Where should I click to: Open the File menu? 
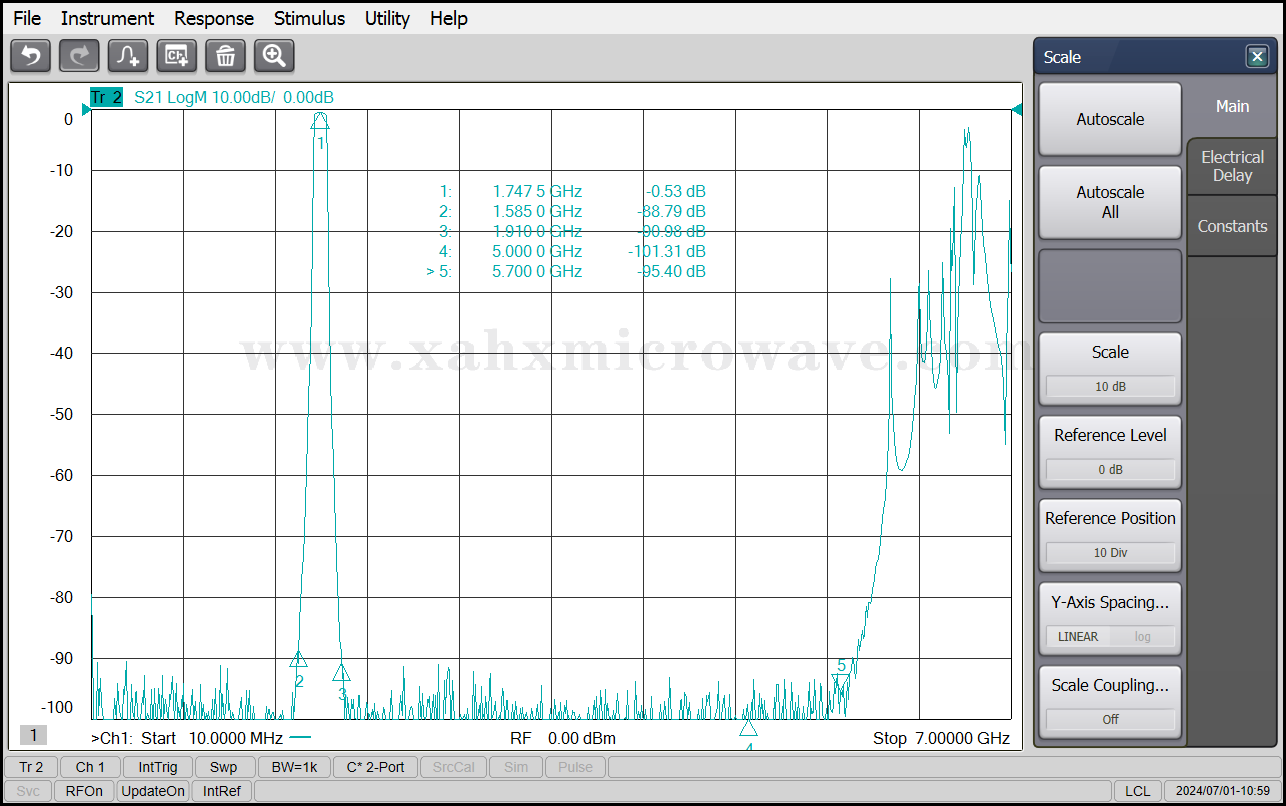click(x=27, y=18)
